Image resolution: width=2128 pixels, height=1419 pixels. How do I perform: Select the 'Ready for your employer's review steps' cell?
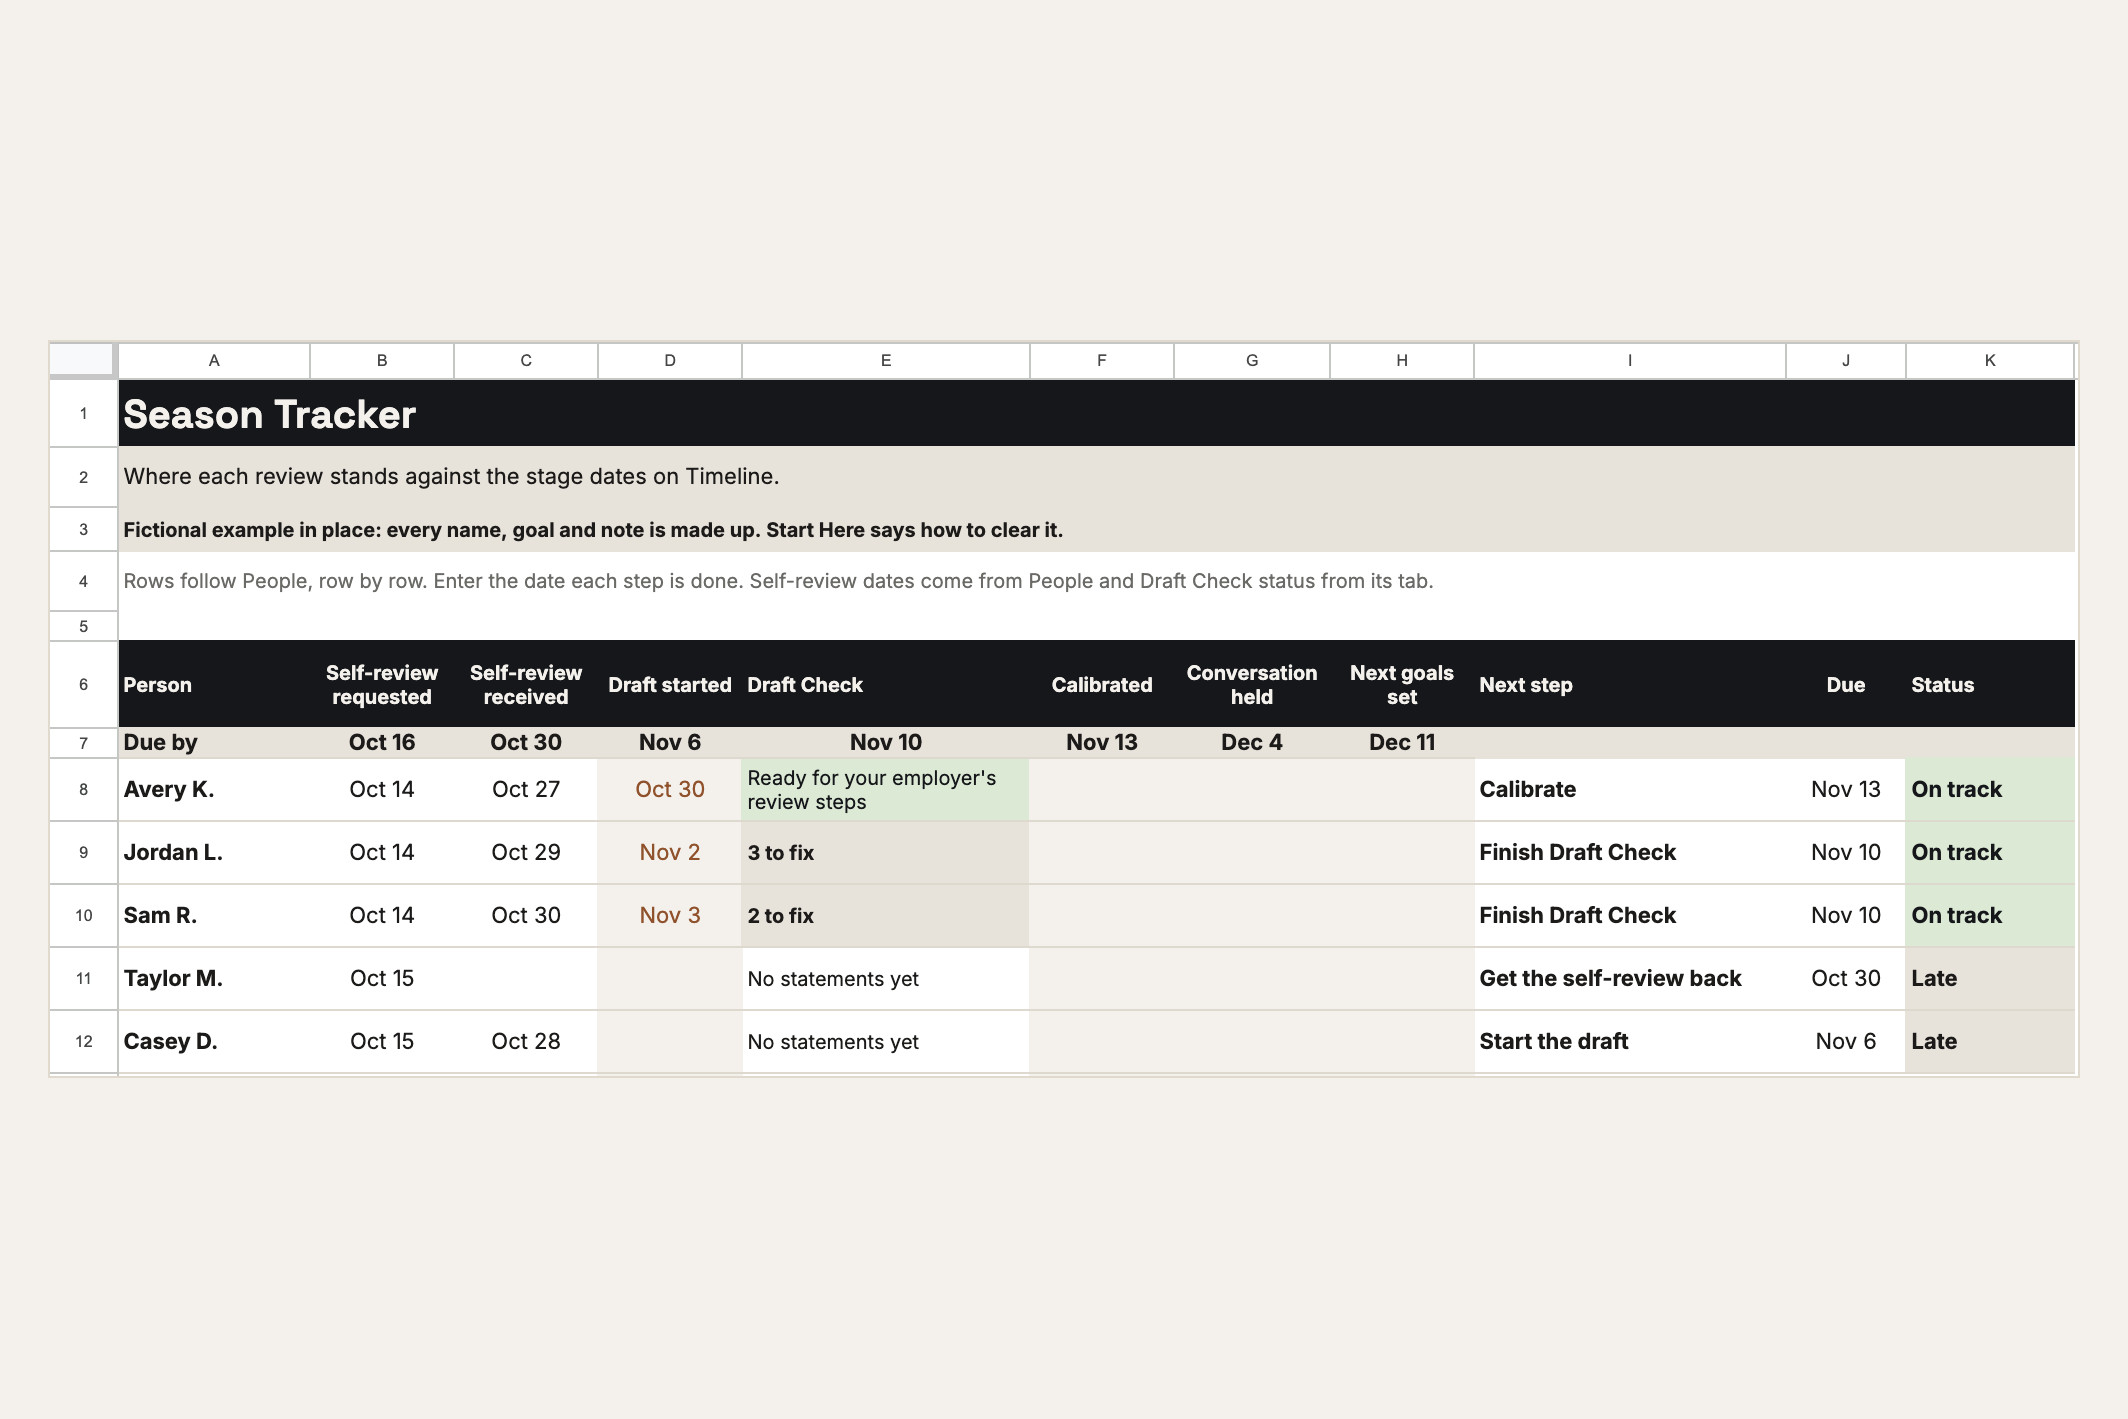click(x=885, y=790)
